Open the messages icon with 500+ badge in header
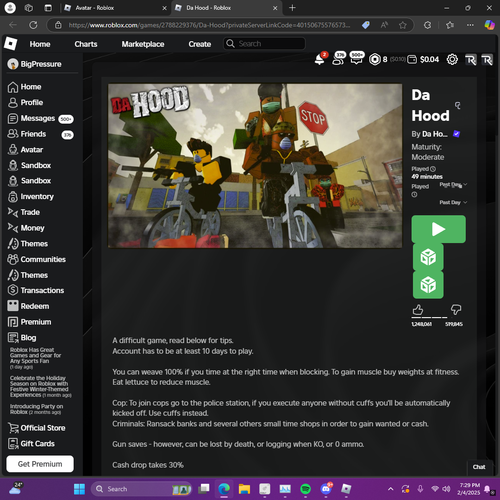The width and height of the screenshot is (500, 500). [x=356, y=59]
